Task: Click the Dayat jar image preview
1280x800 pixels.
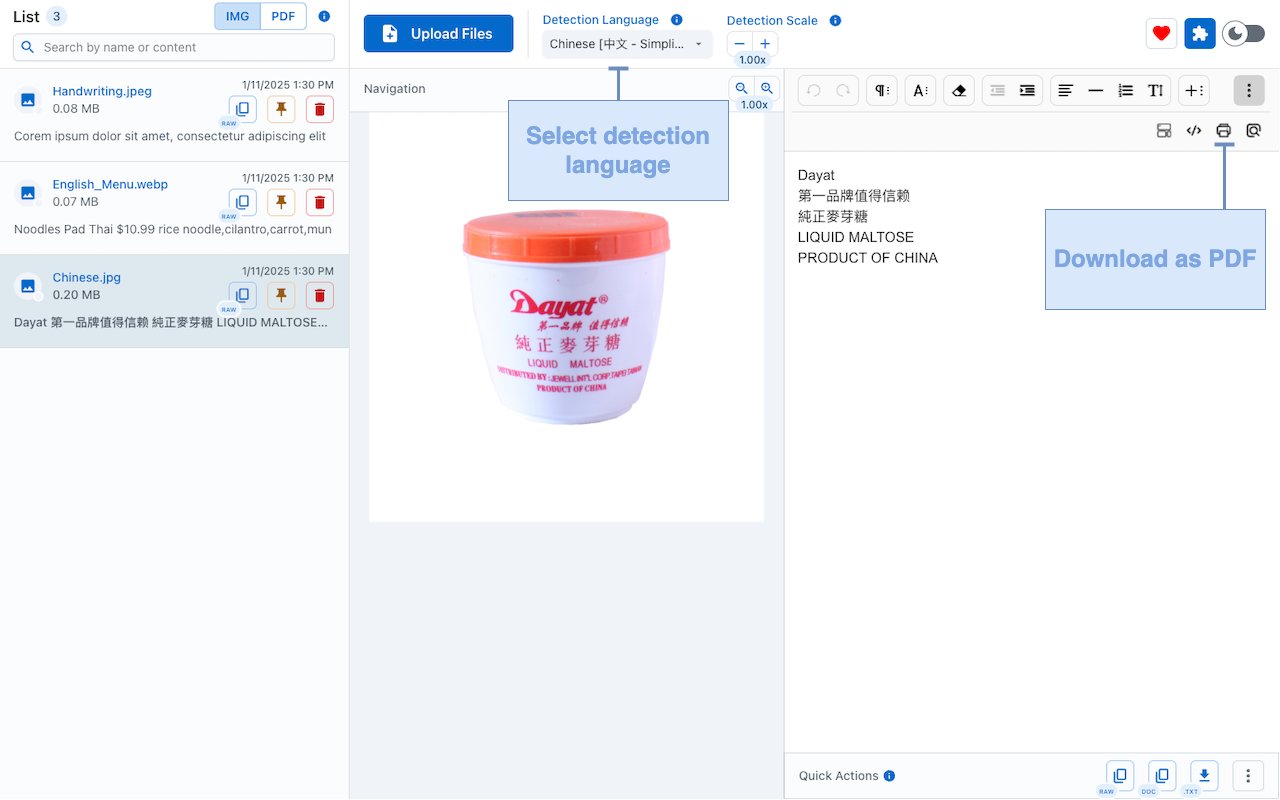Action: (567, 317)
